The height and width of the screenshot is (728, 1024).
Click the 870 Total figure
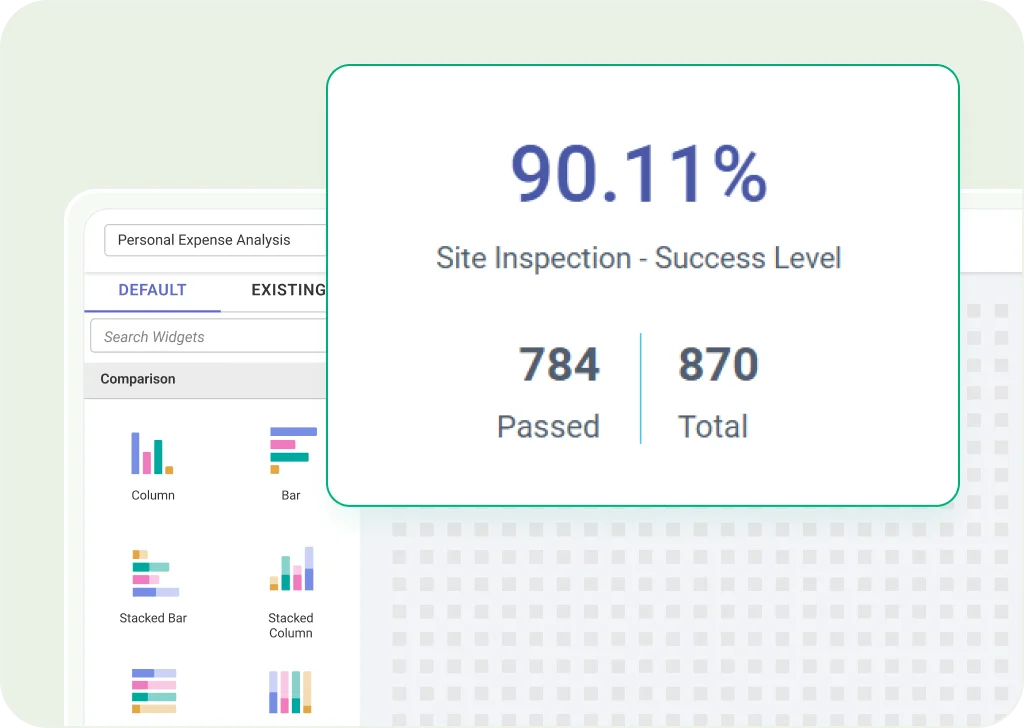click(718, 366)
